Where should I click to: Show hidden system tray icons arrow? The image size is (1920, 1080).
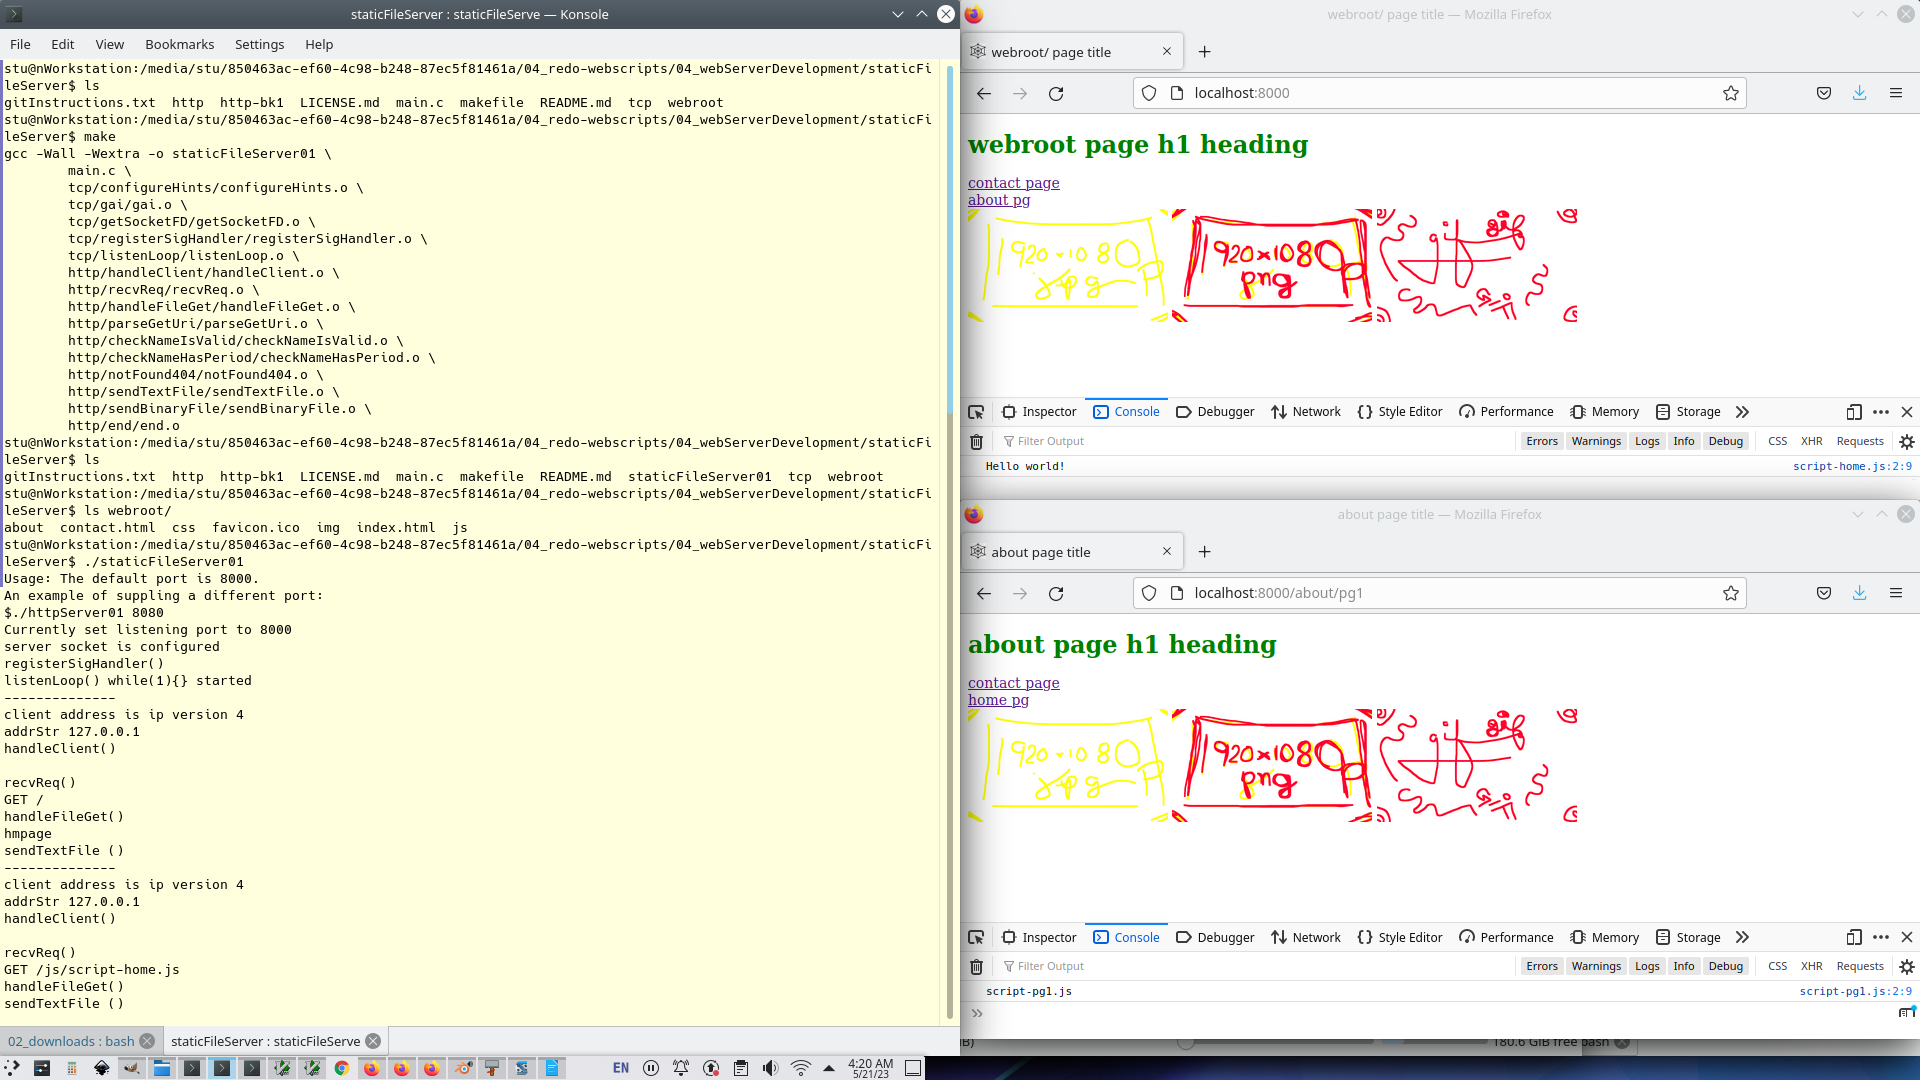coord(829,1068)
